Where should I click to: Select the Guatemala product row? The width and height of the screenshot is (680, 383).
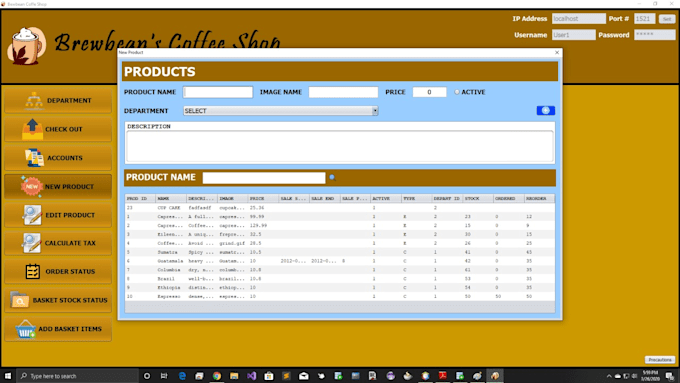point(340,261)
